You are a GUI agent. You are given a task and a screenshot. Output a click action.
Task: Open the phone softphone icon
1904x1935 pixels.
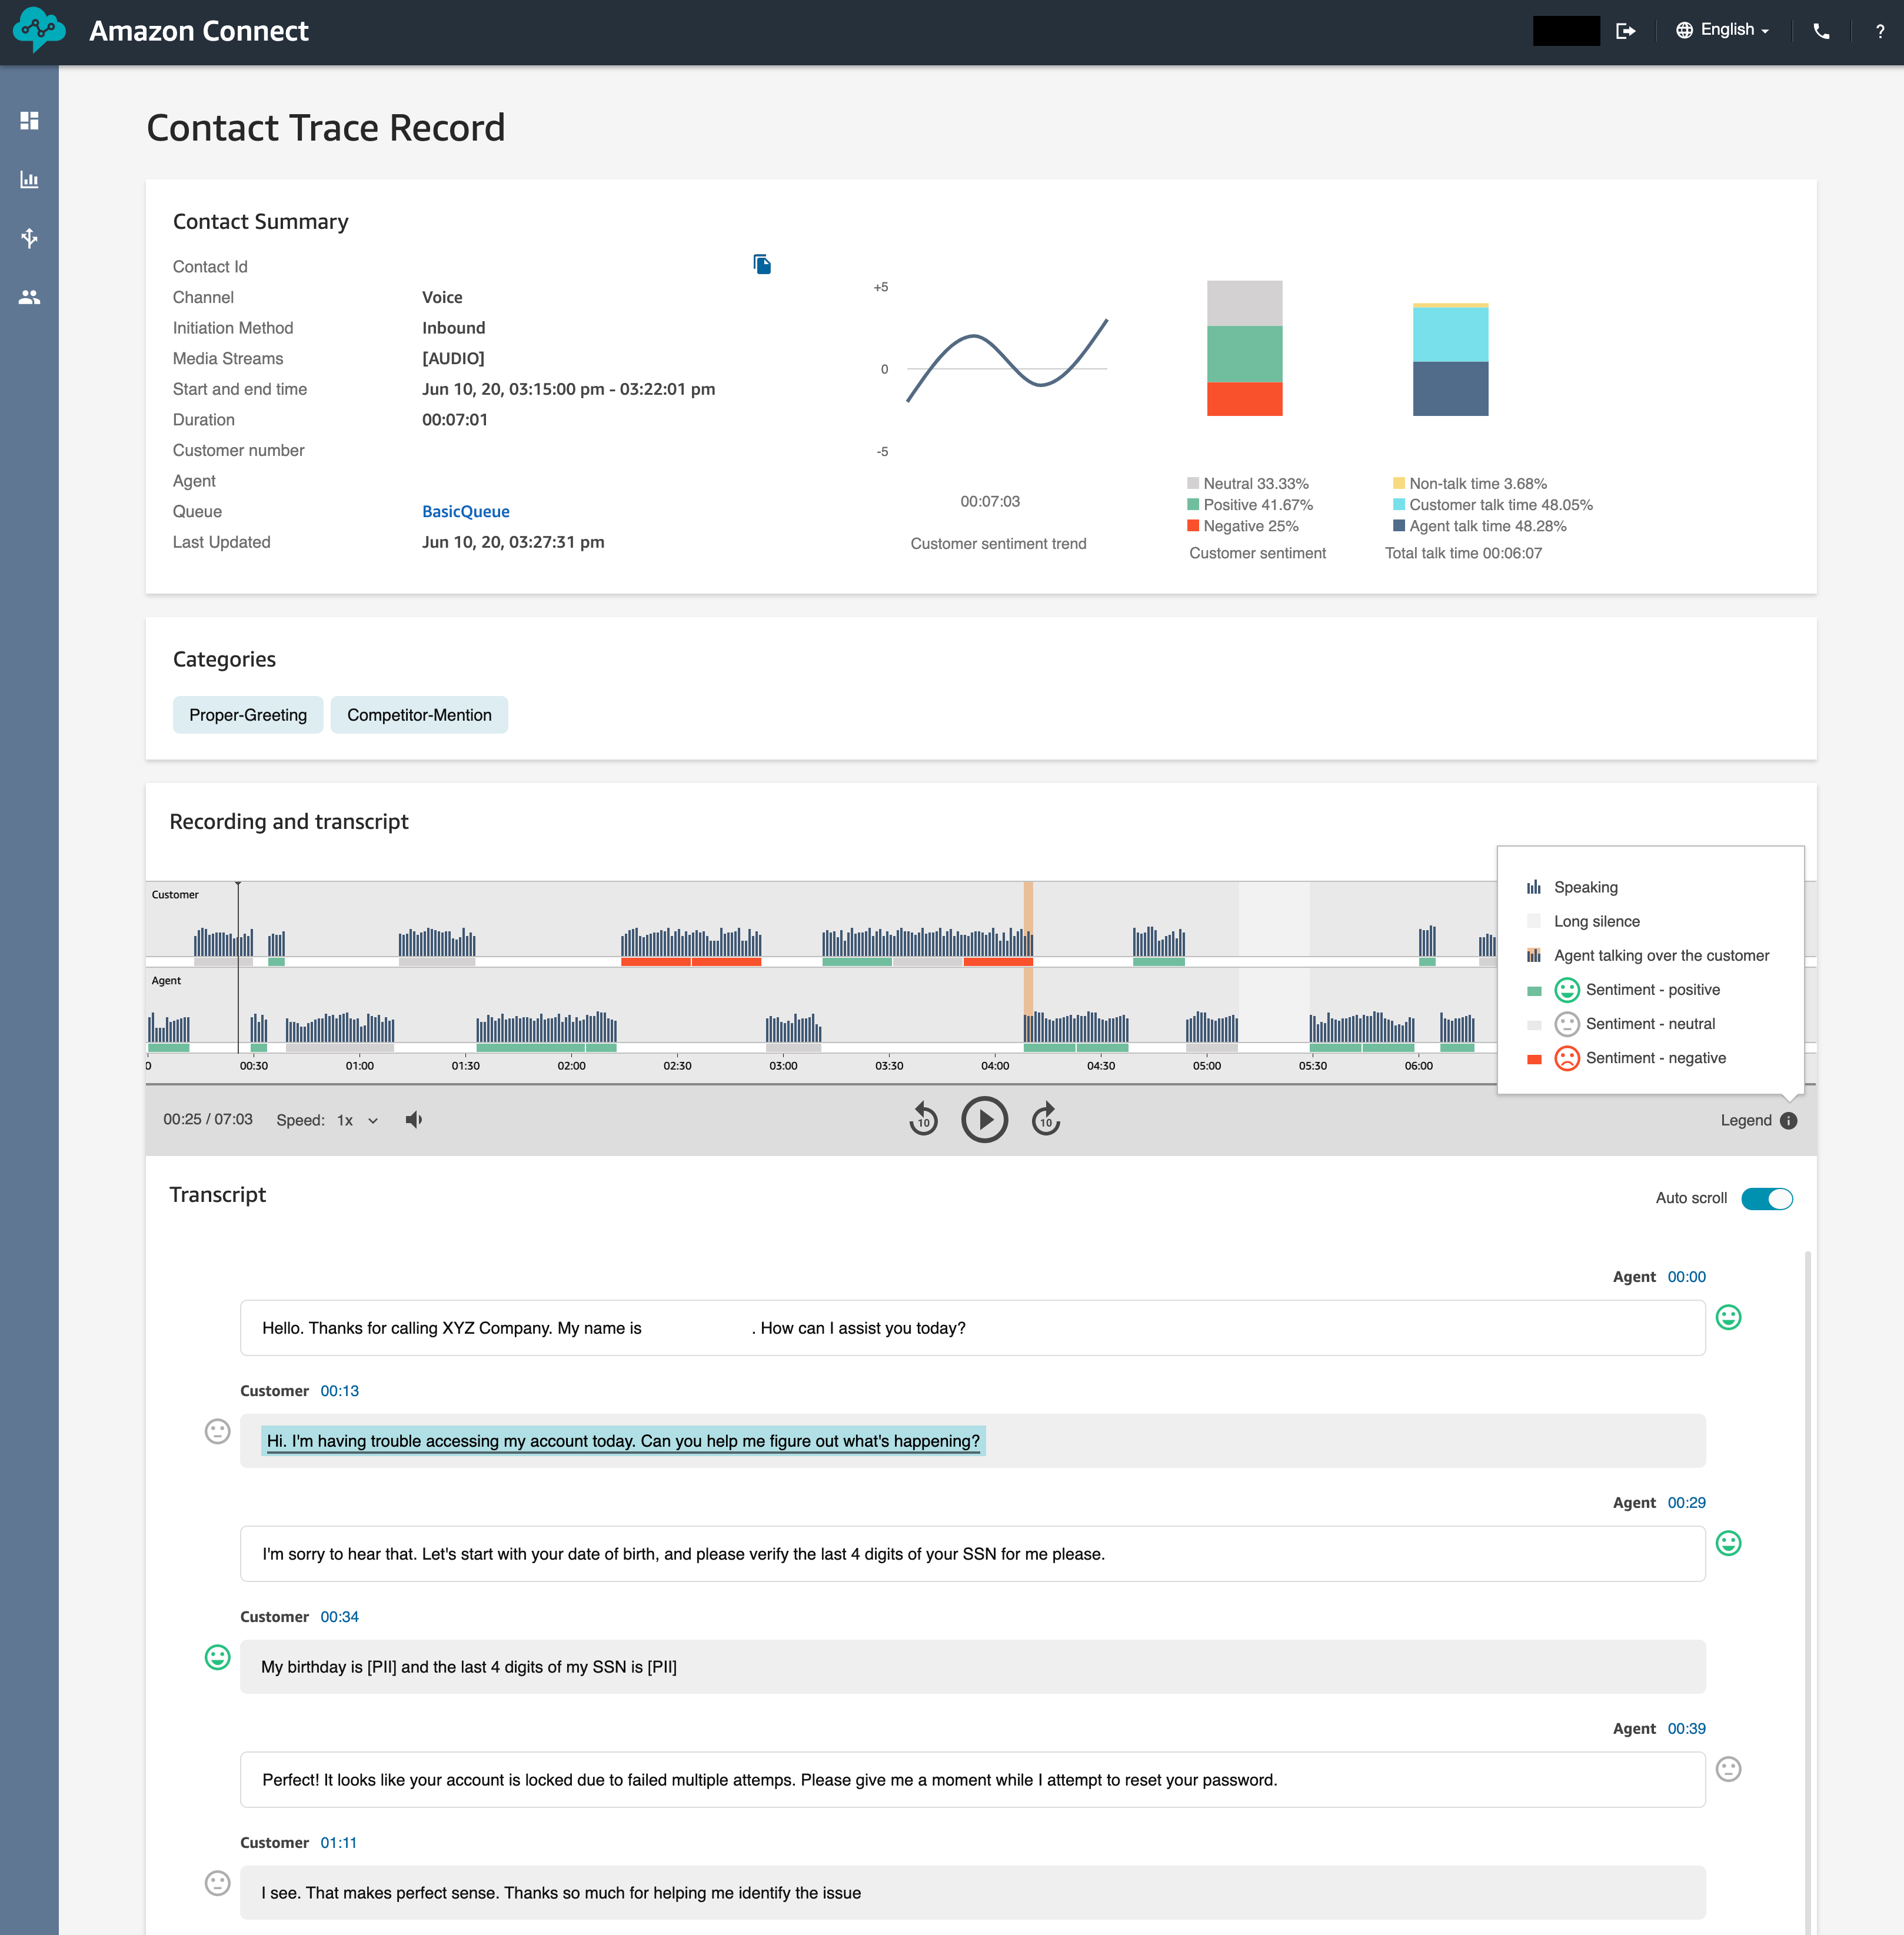point(1821,31)
